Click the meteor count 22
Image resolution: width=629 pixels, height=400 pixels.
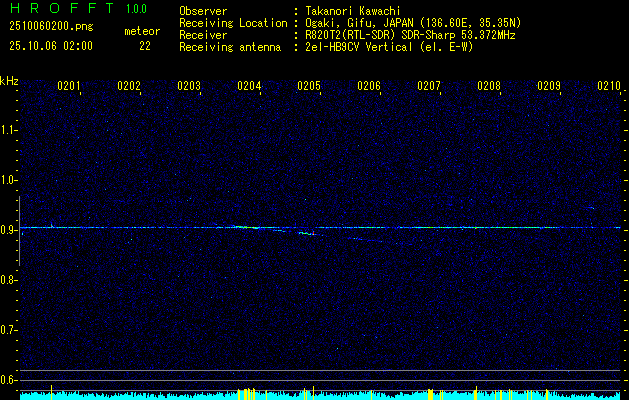click(x=145, y=46)
